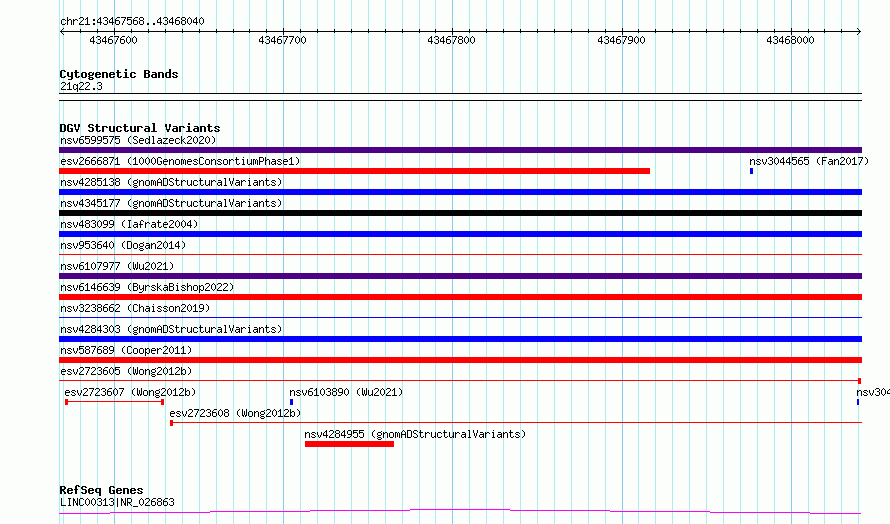Select the purple nsv6599575 variant bar
Image resolution: width=890 pixels, height=524 pixels.
pos(460,150)
